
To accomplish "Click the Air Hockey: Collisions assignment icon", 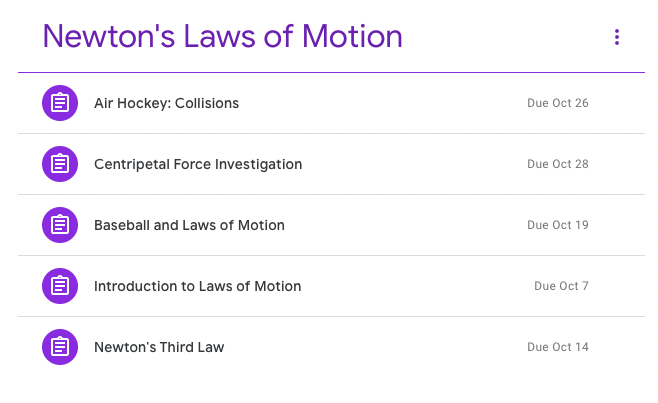I will (x=60, y=103).
